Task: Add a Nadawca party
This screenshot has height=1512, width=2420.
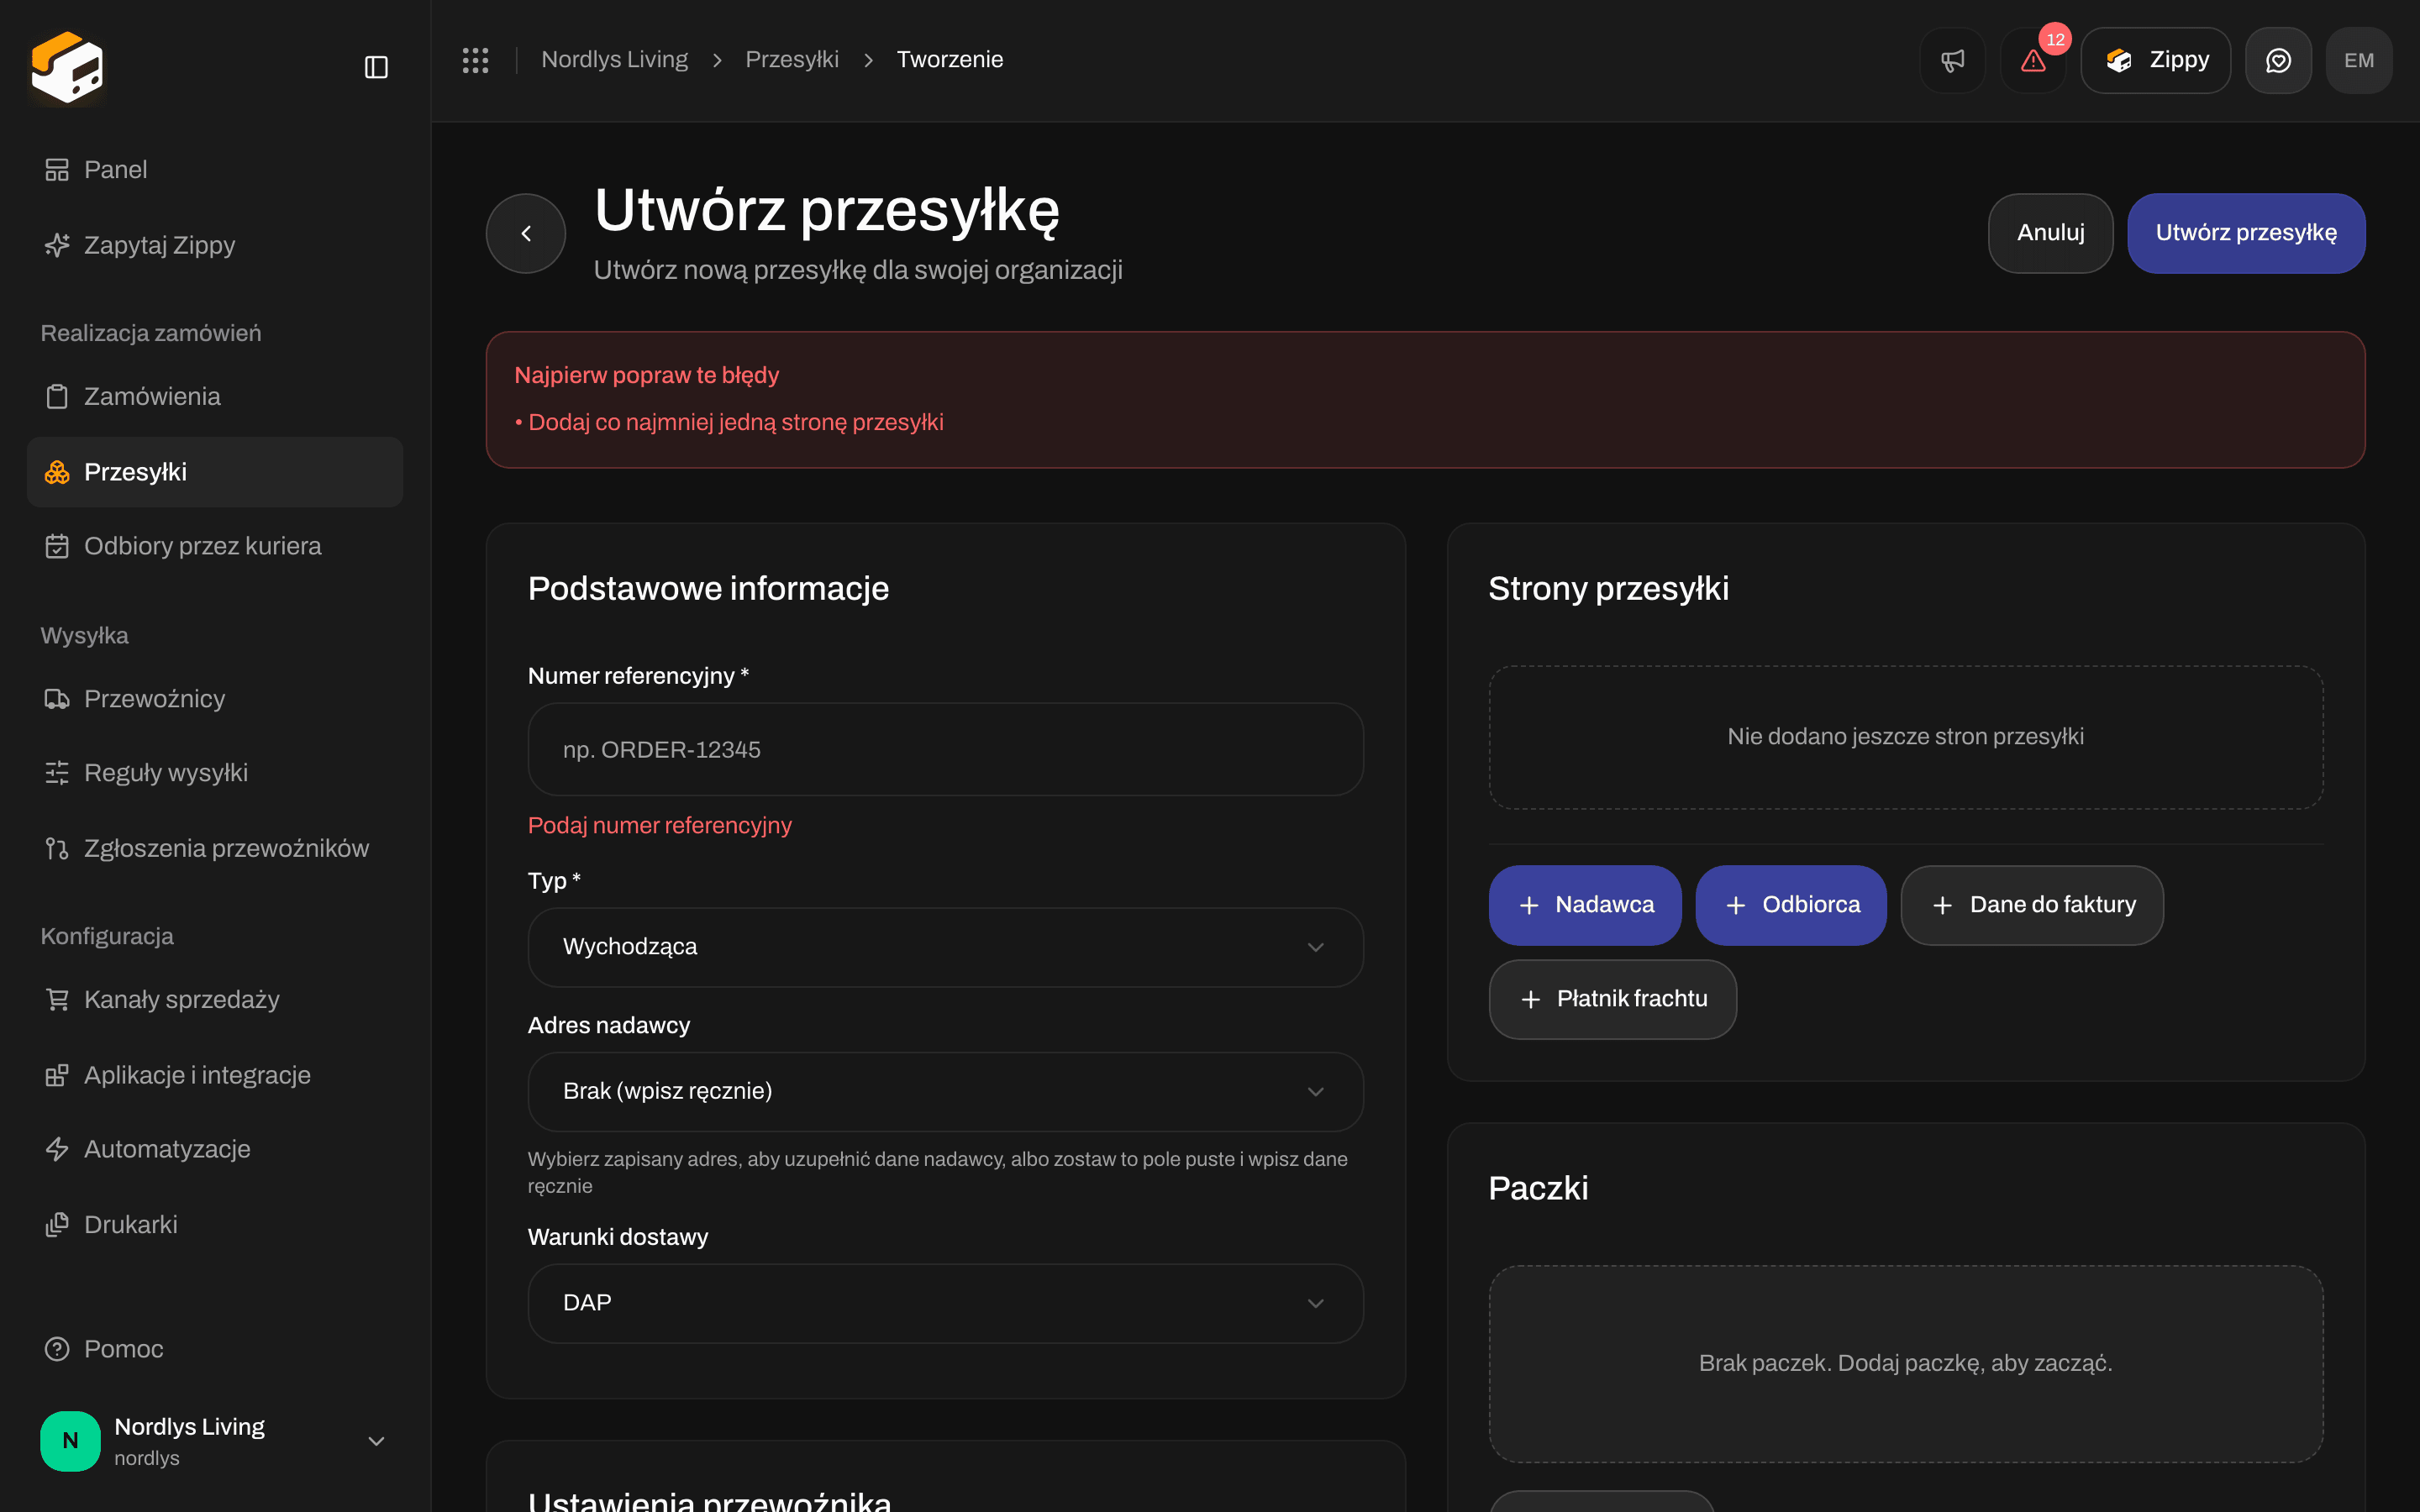Action: click(x=1585, y=905)
